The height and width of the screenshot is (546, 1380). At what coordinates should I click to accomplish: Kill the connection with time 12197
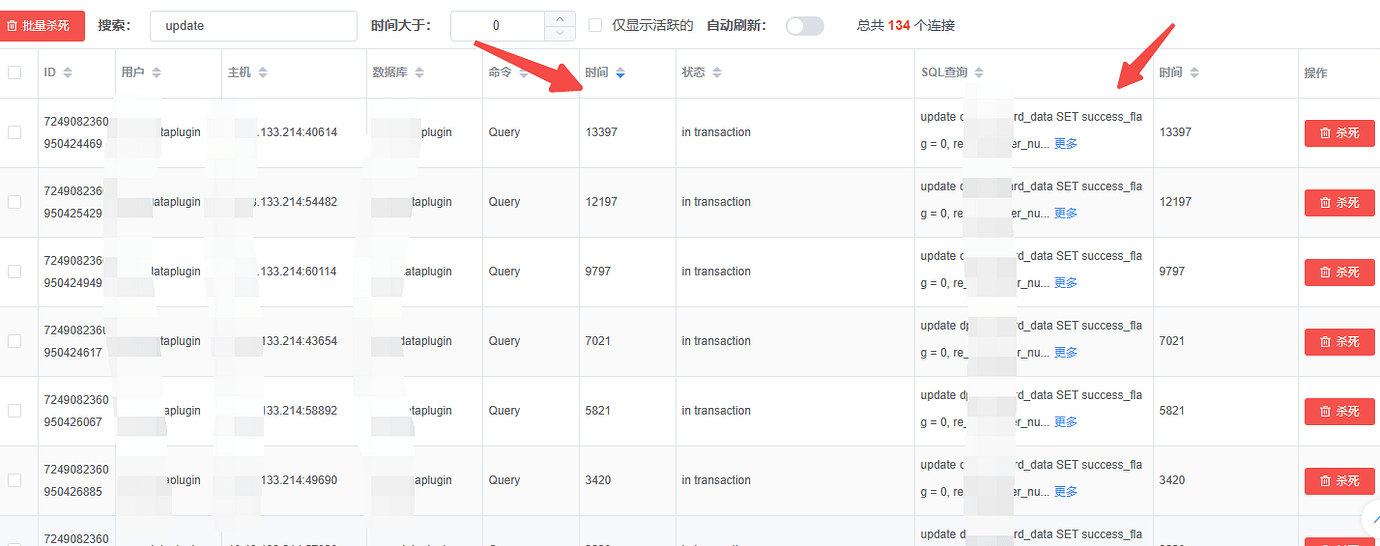pyautogui.click(x=1339, y=202)
